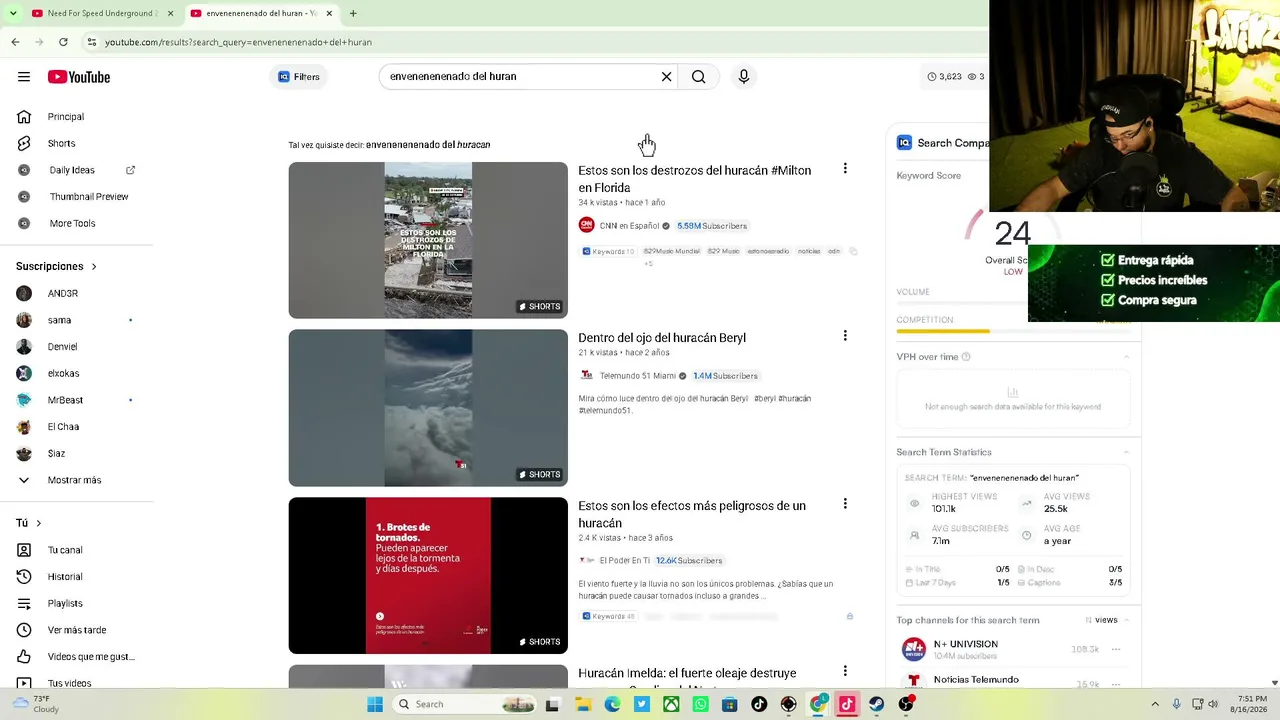Collapse the Top channels section
1280x720 pixels.
pos(1127,620)
